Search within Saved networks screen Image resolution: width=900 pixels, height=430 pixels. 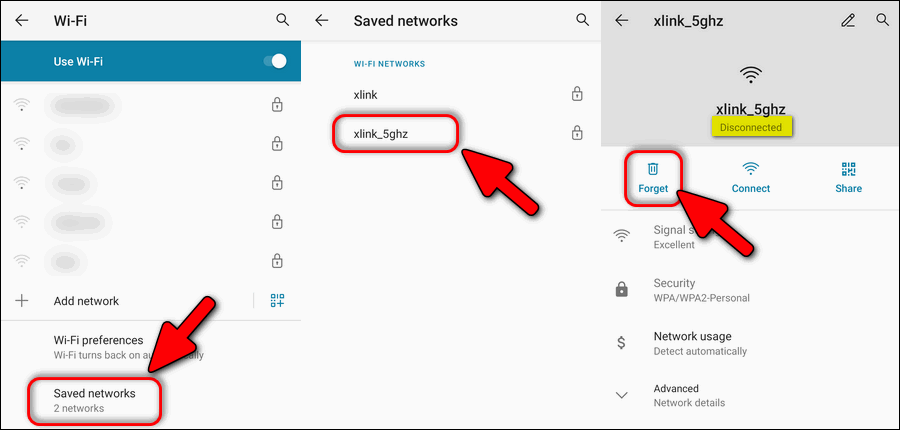pos(583,20)
